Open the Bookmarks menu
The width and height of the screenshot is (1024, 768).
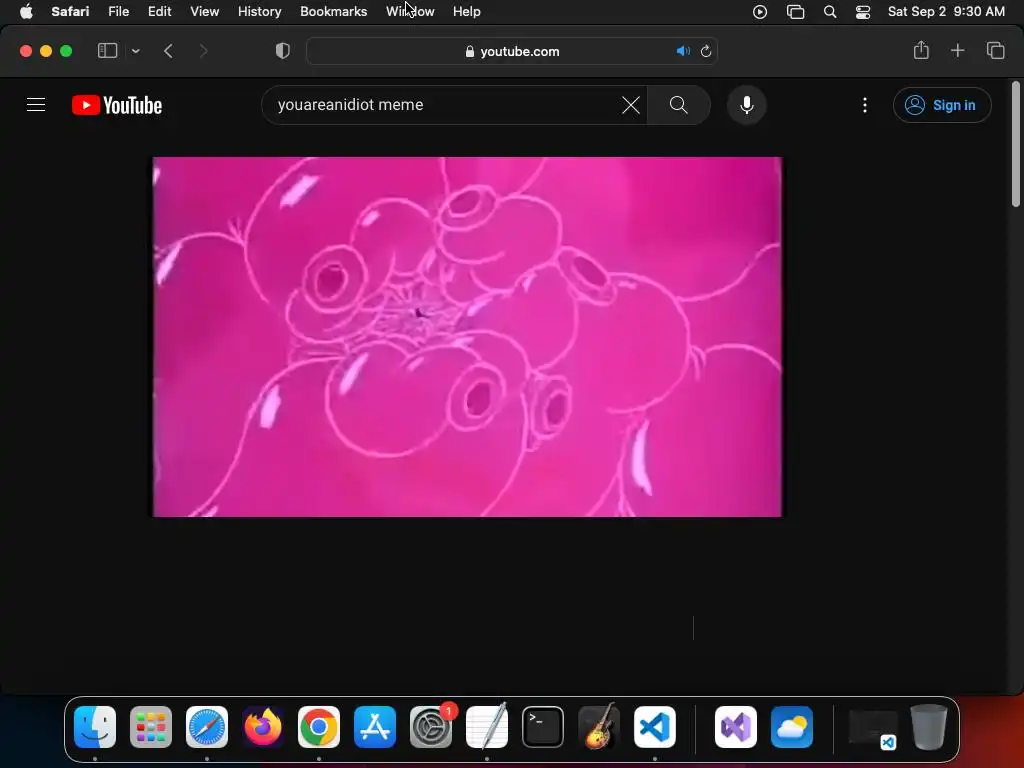point(333,11)
